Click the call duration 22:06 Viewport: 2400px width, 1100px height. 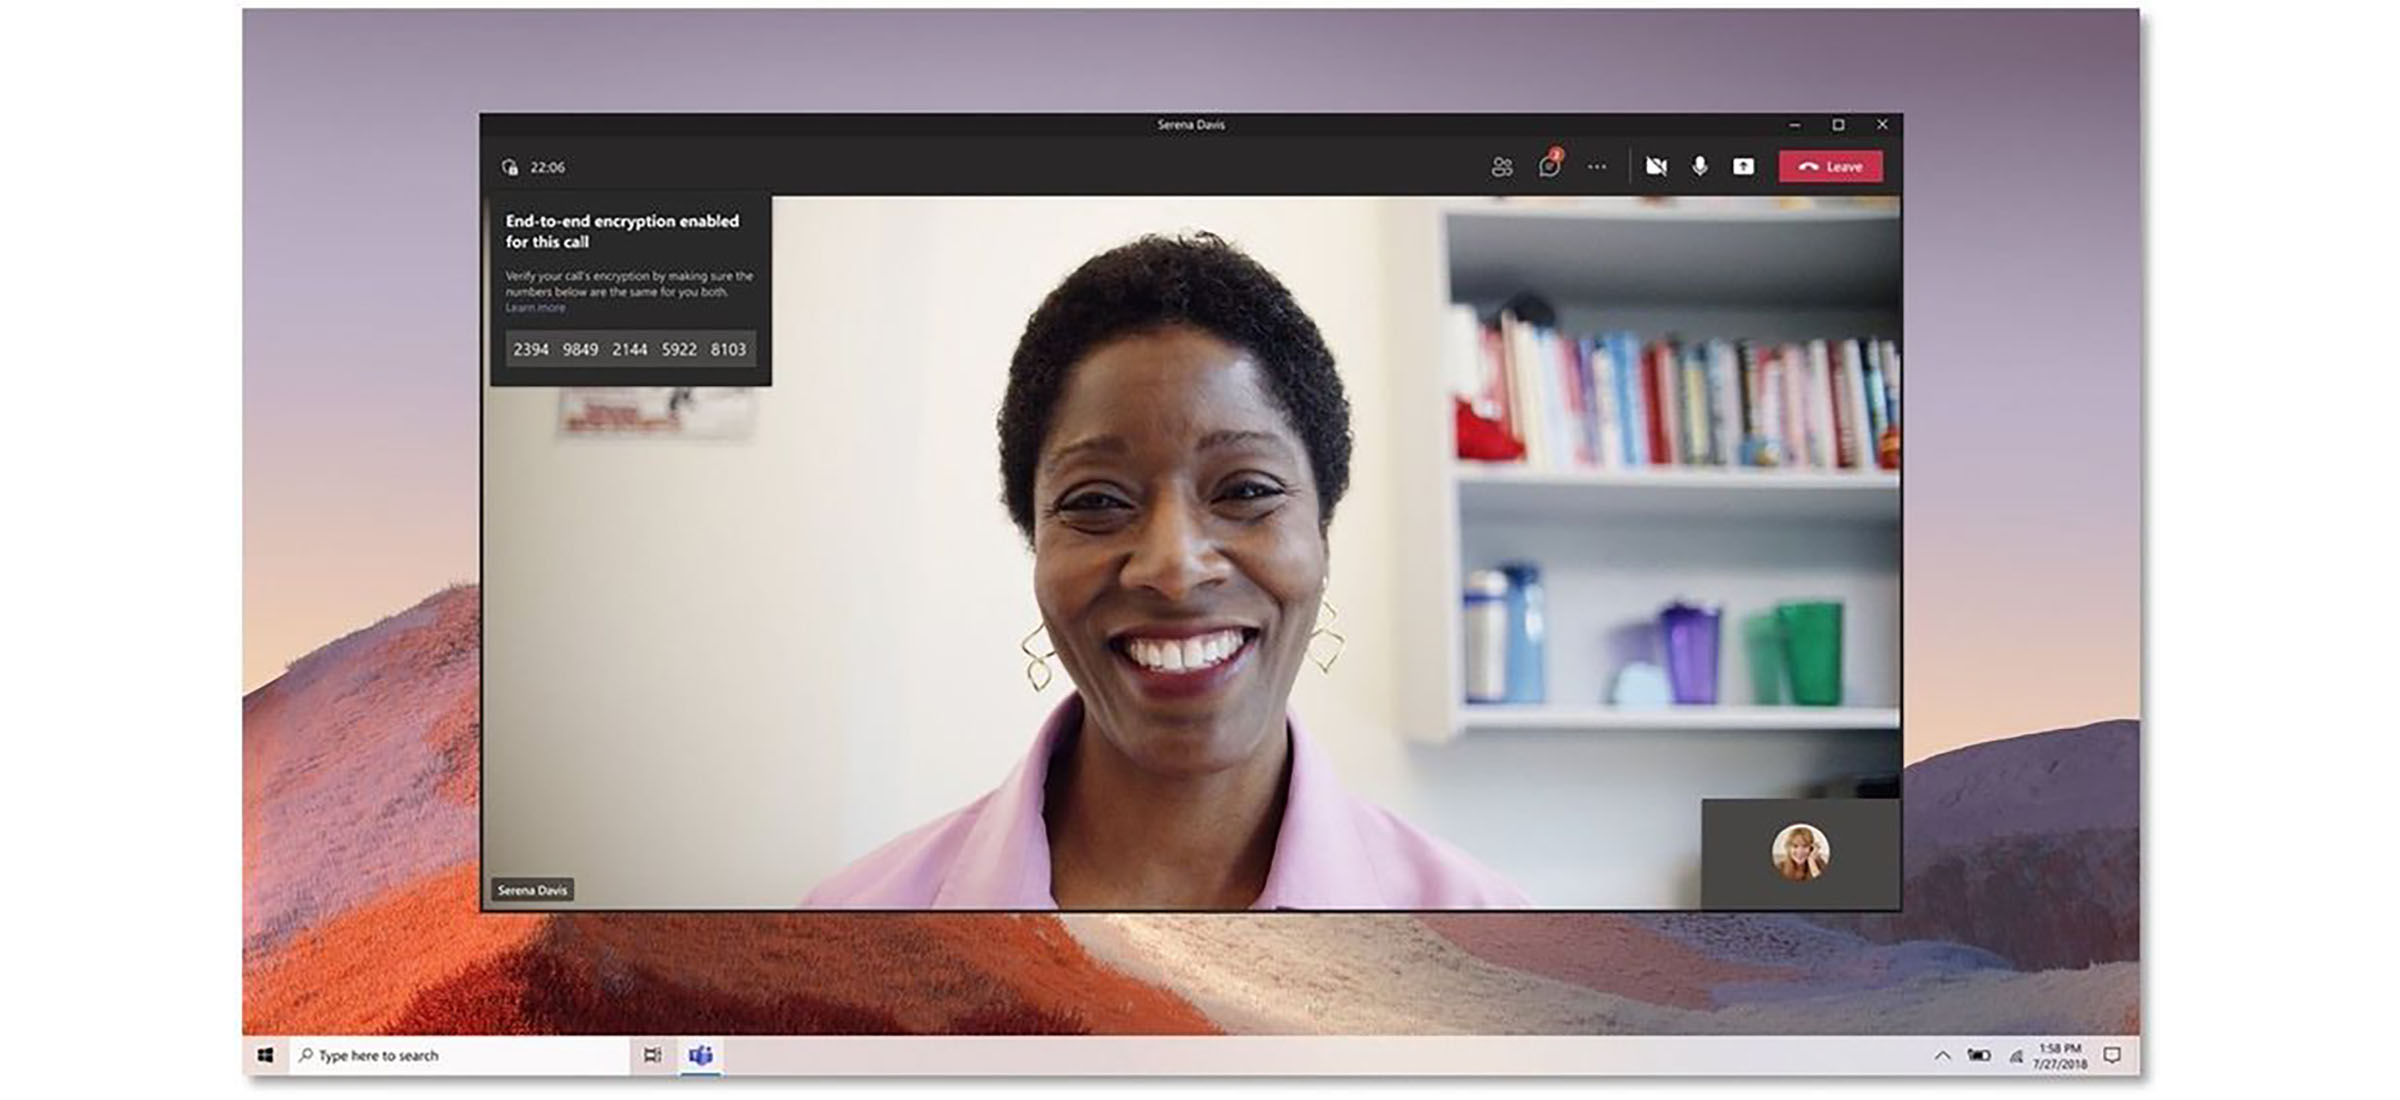548,167
